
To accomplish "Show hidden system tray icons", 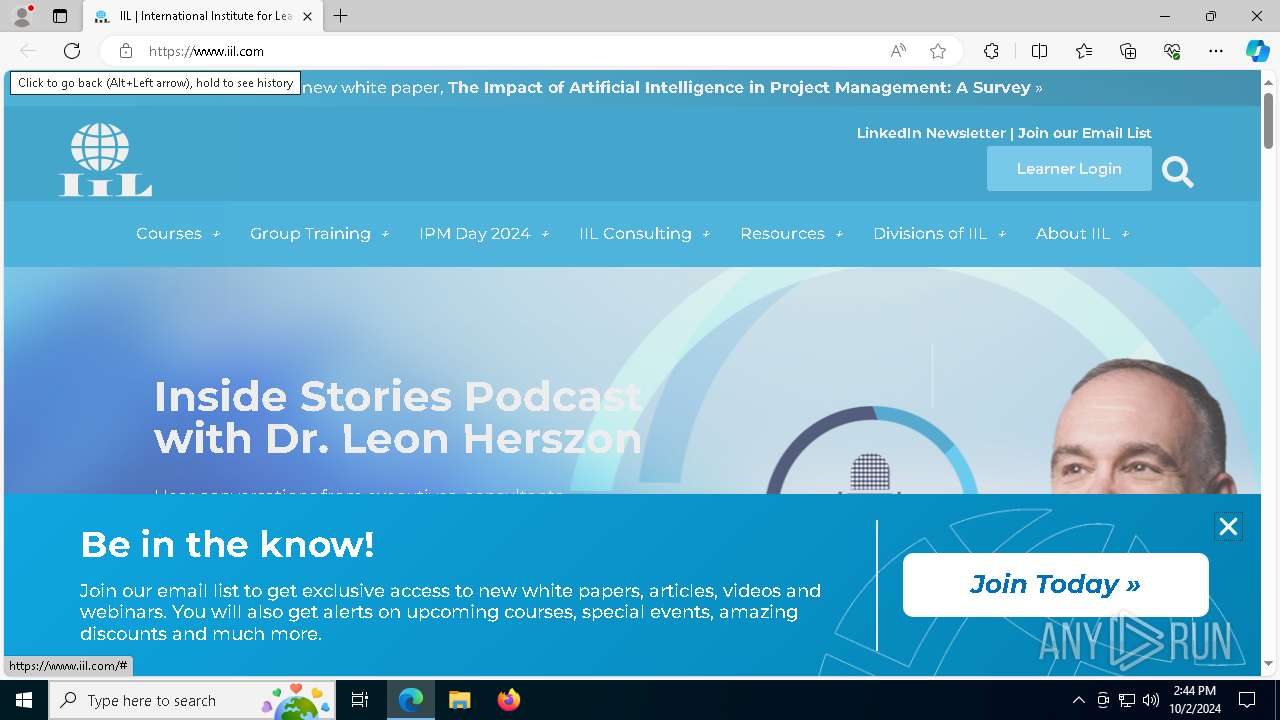I will click(1078, 700).
